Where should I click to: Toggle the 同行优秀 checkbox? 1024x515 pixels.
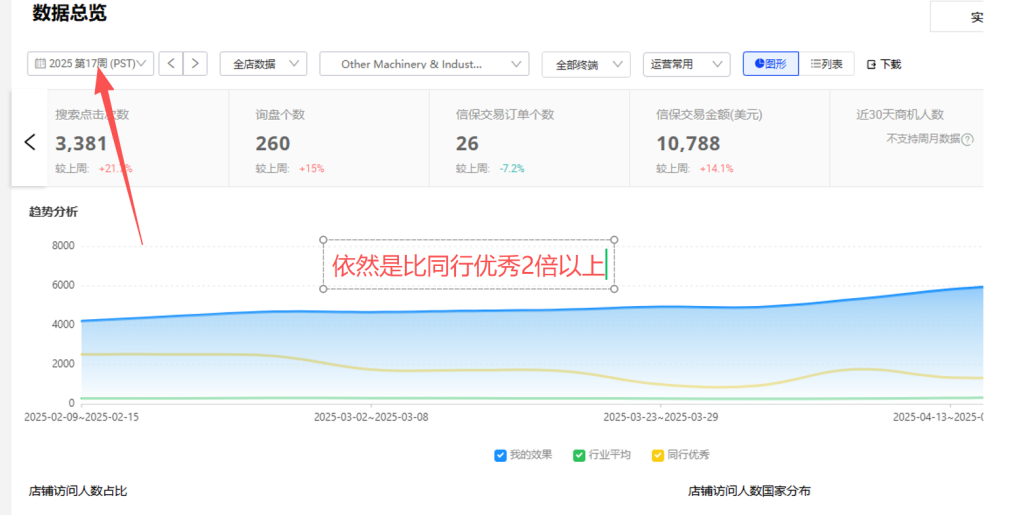coord(658,455)
